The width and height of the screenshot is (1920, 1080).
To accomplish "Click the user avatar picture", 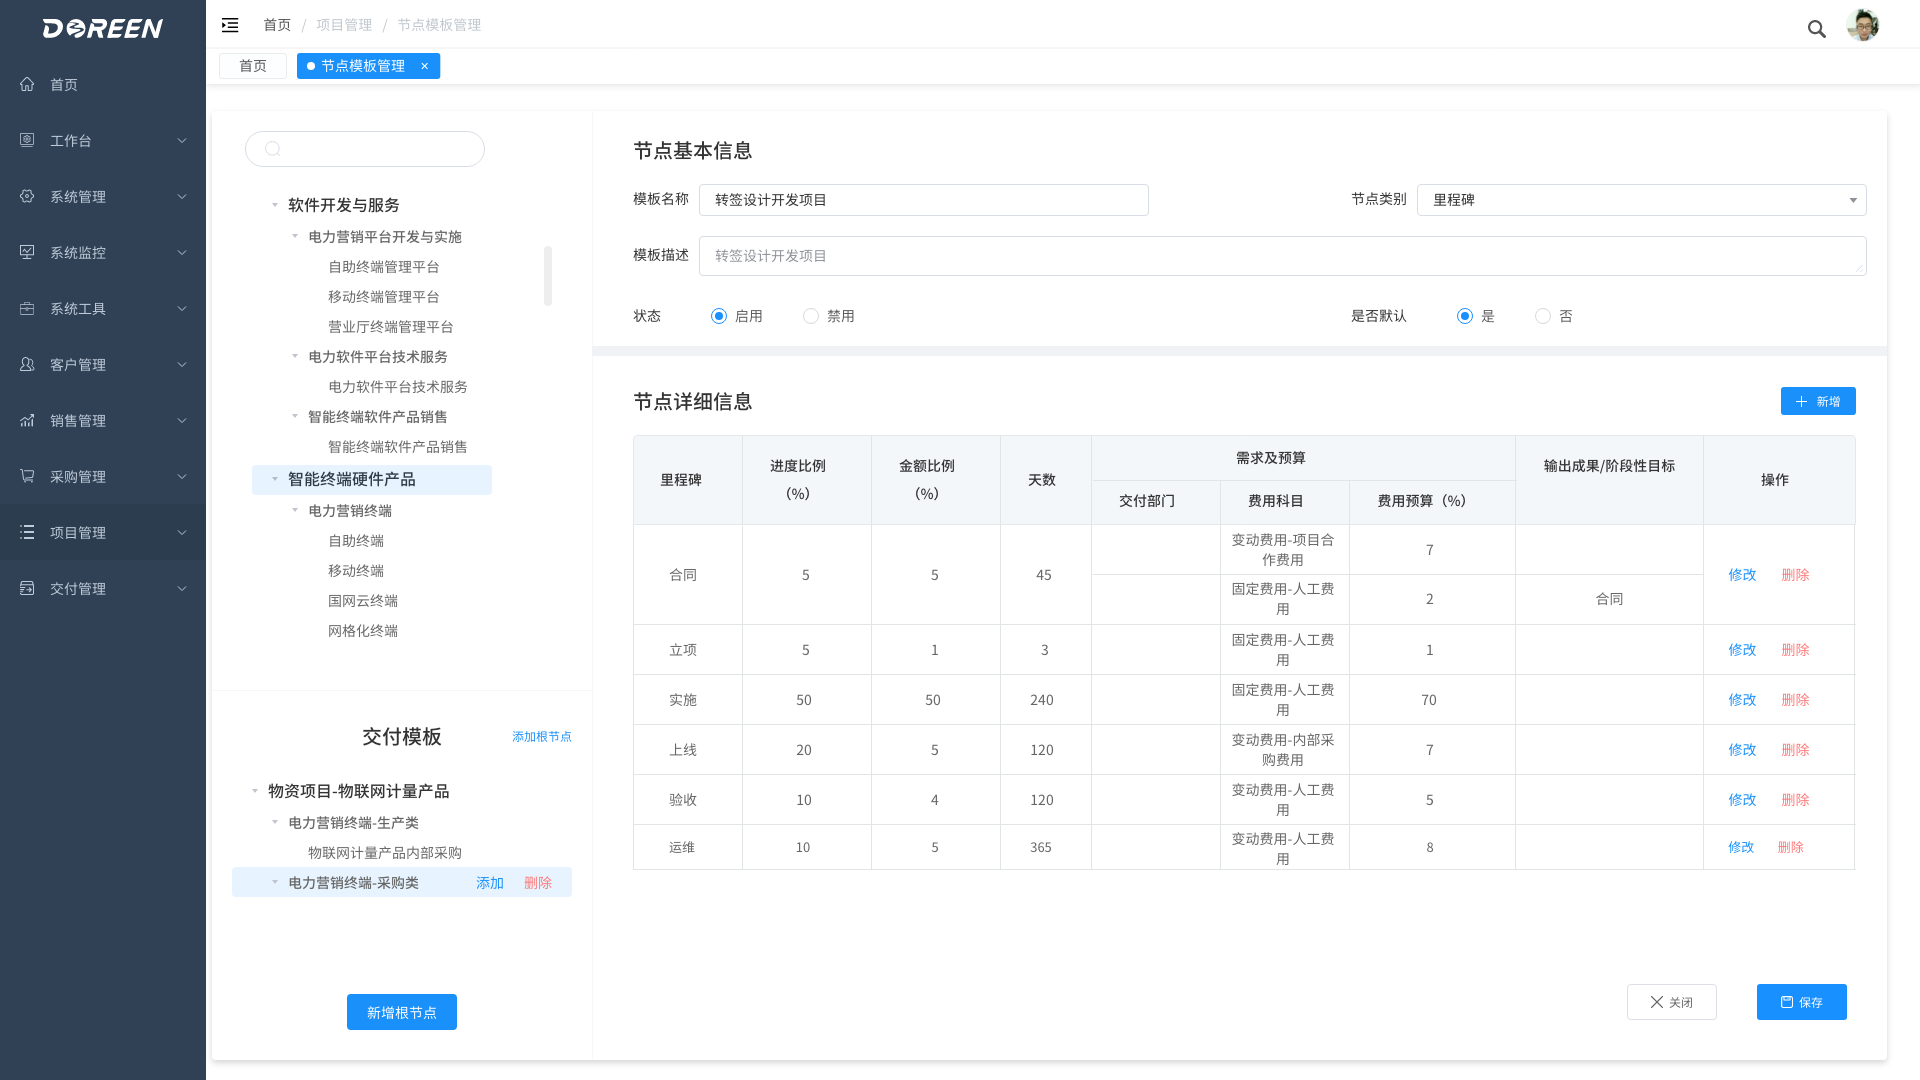I will (1862, 26).
